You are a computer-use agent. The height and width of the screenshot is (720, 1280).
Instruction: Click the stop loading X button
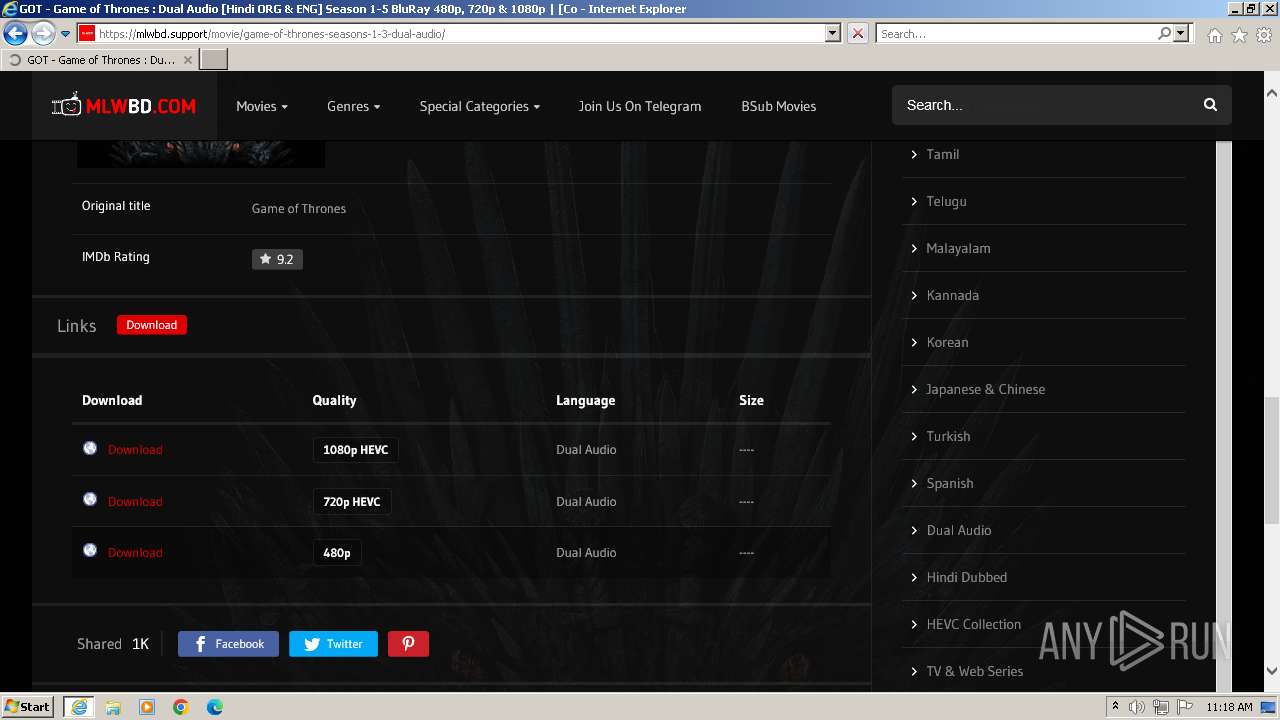click(x=857, y=34)
